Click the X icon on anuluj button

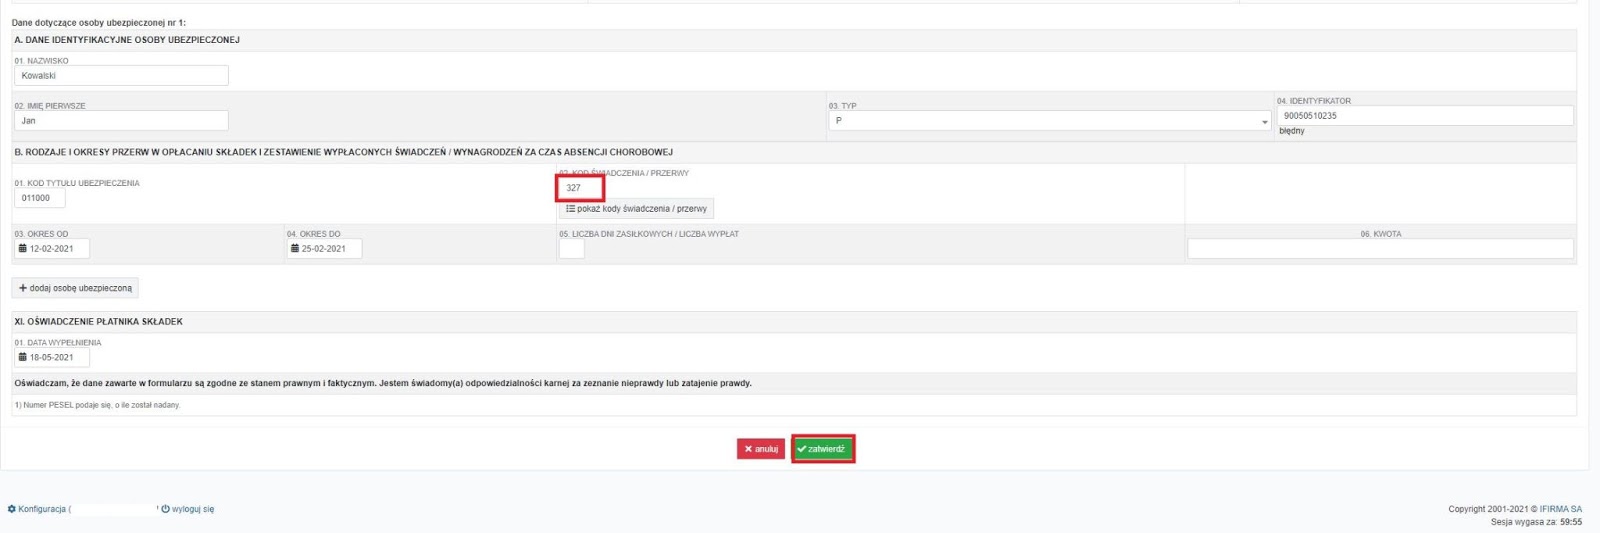748,449
